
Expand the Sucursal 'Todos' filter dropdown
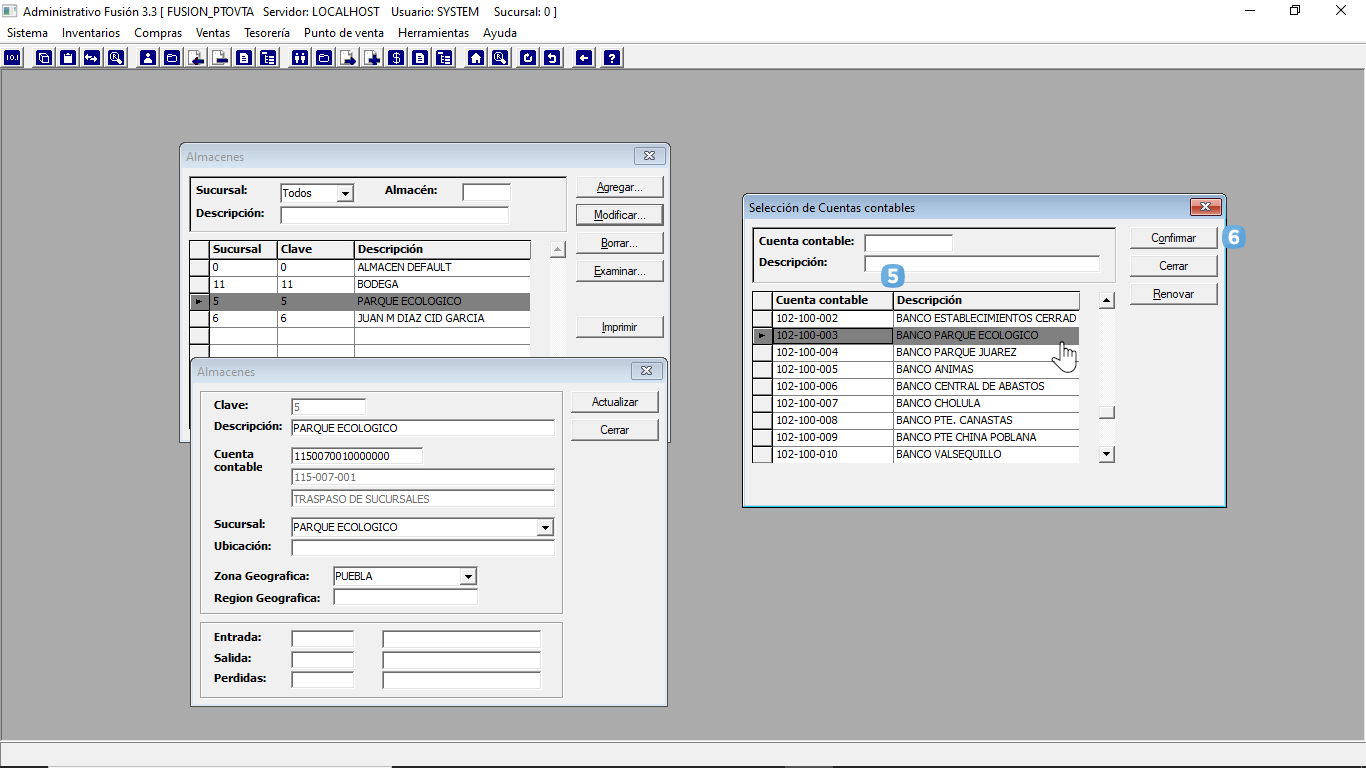coord(345,193)
